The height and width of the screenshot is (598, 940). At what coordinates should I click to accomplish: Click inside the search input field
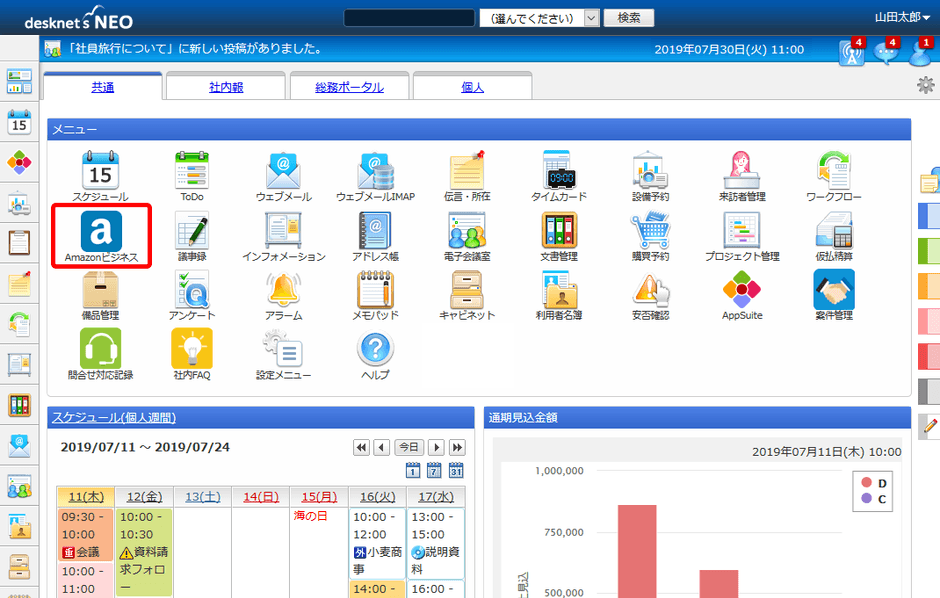pyautogui.click(x=409, y=17)
